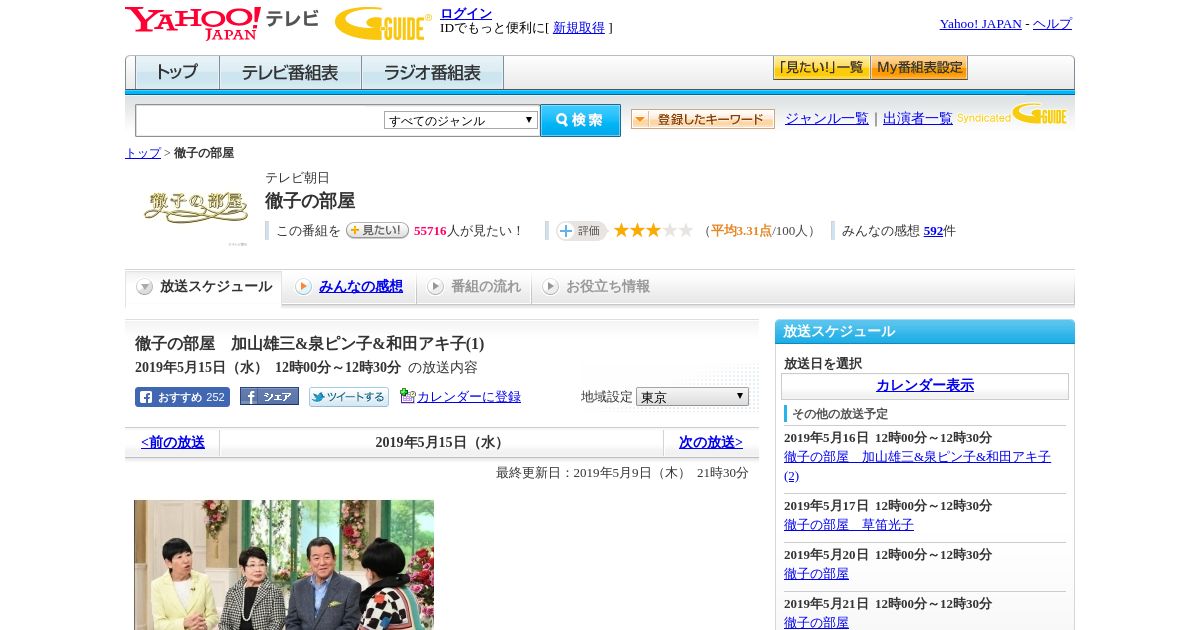
Task: Open the 592 みんなの感想 count link
Action: (x=933, y=231)
